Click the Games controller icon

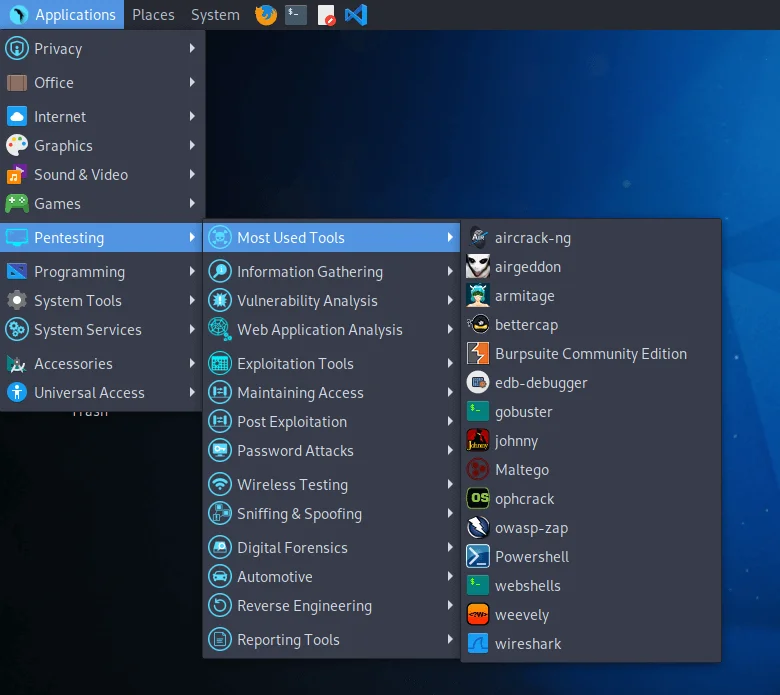pyautogui.click(x=17, y=203)
